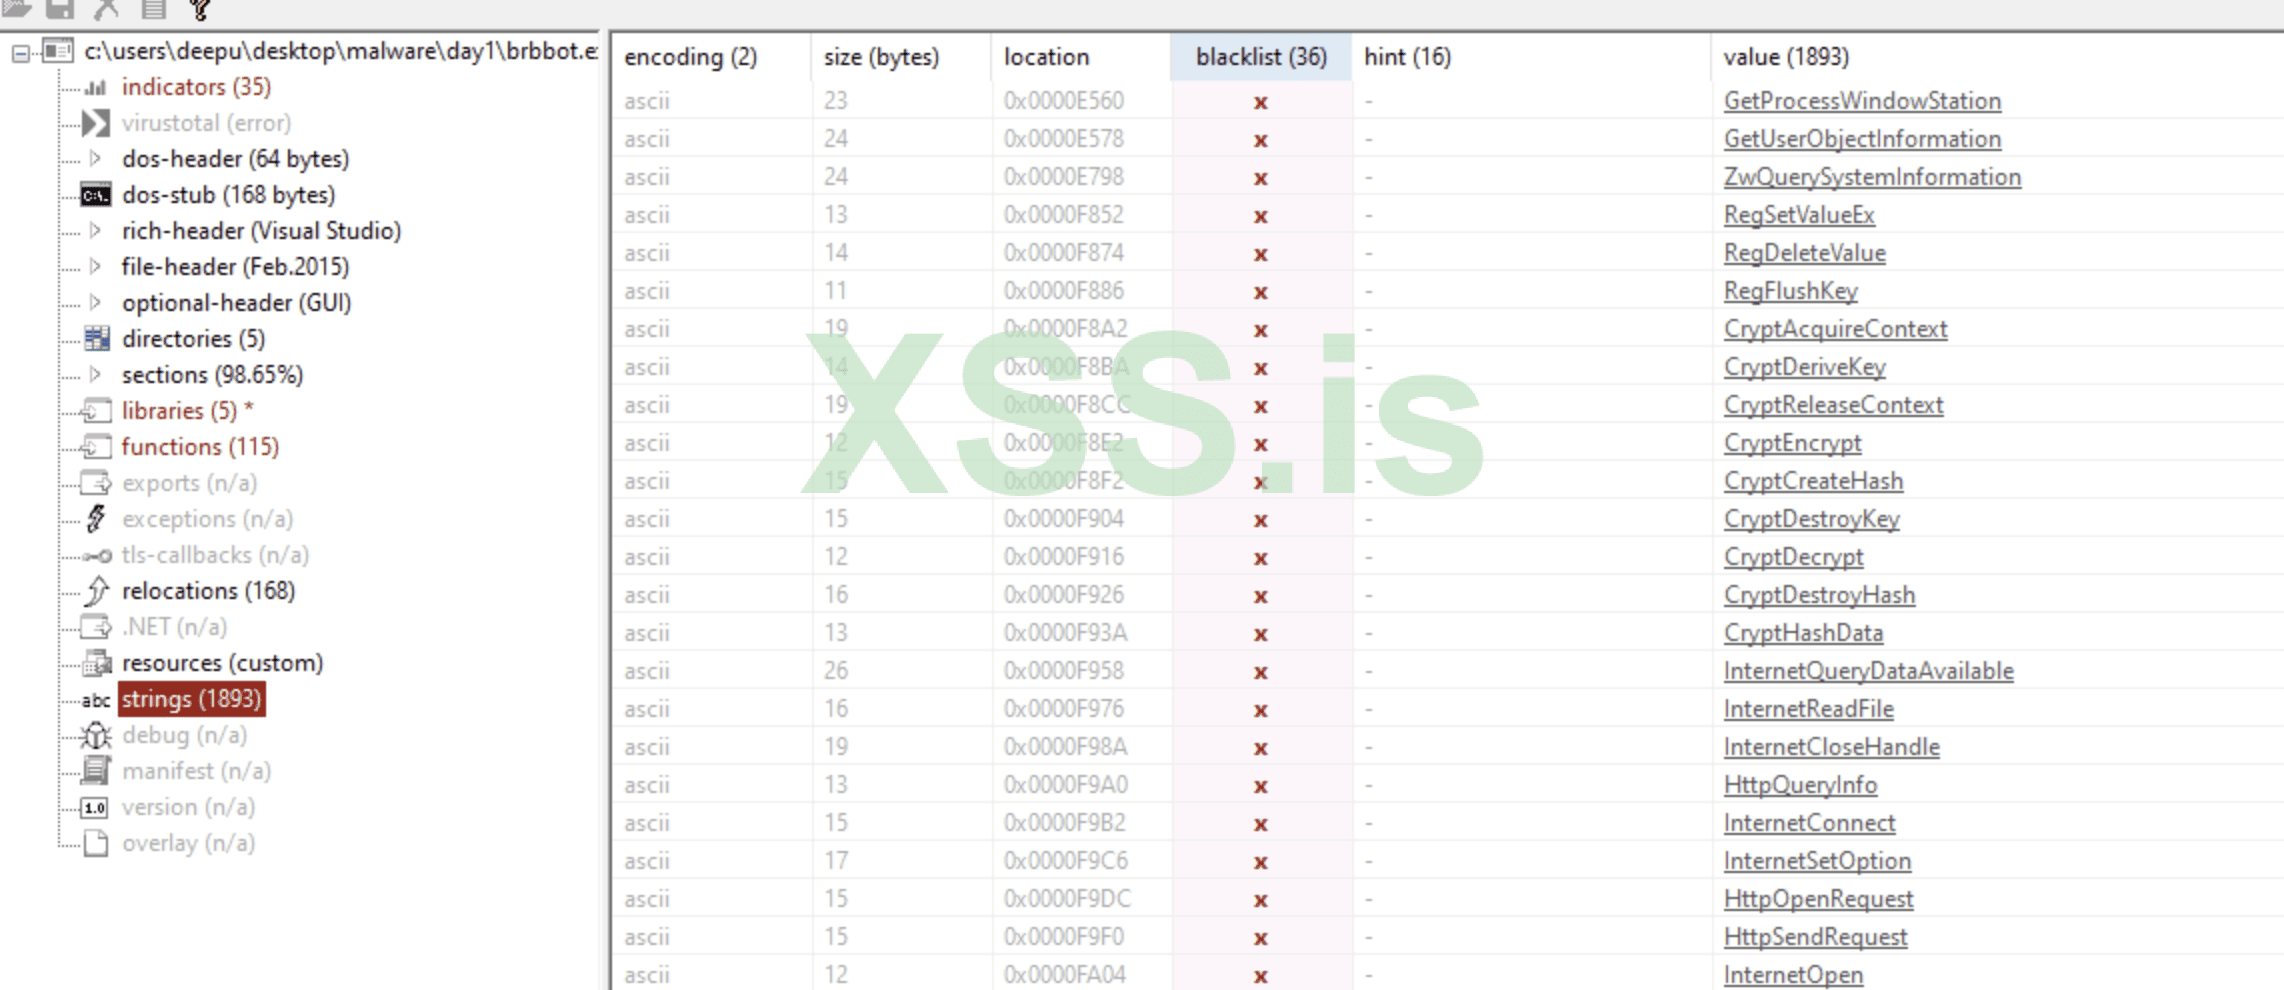Select location cell 0x0000F93A
2284x990 pixels.
click(x=1064, y=633)
